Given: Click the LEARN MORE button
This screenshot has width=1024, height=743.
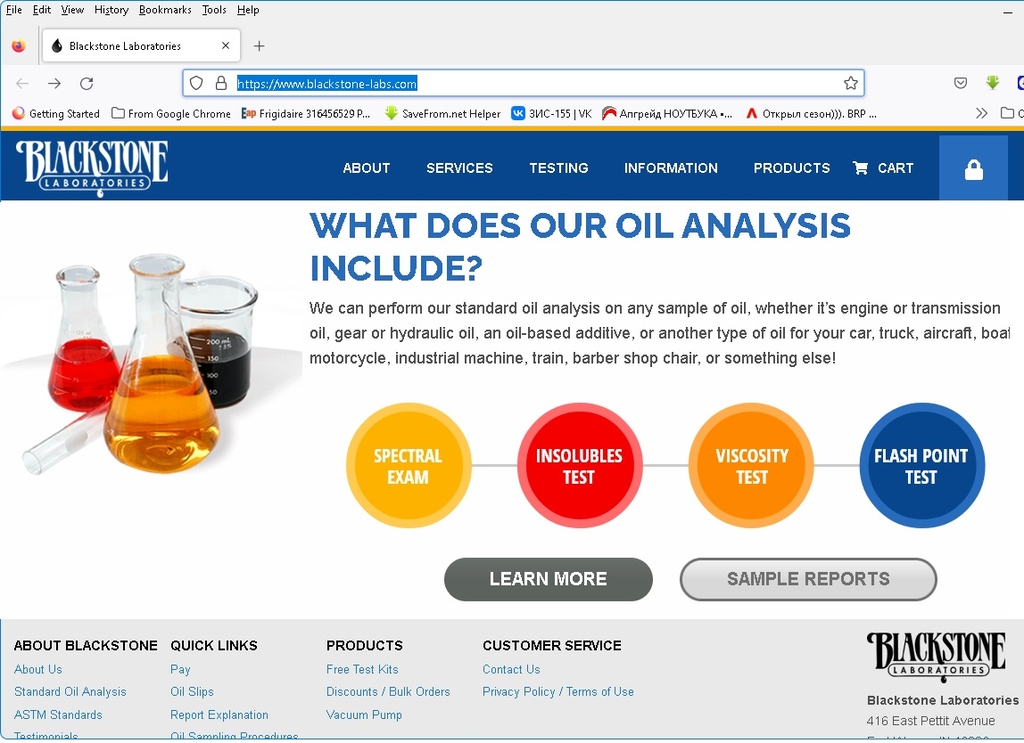Looking at the screenshot, I should 549,579.
